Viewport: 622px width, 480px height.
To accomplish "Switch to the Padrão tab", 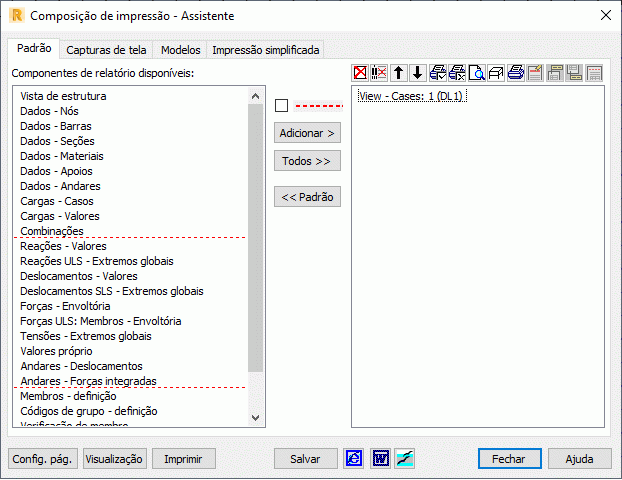I will point(34,48).
